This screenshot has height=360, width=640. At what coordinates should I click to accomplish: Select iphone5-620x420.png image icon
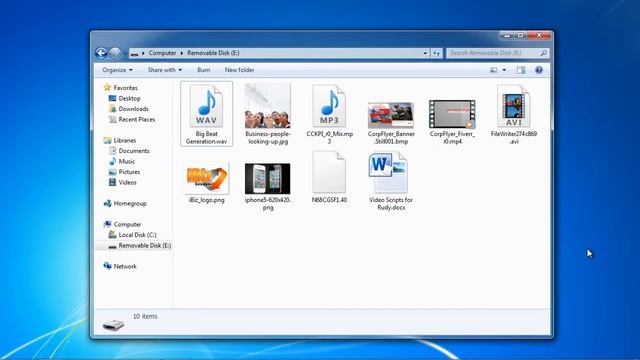(x=268, y=178)
